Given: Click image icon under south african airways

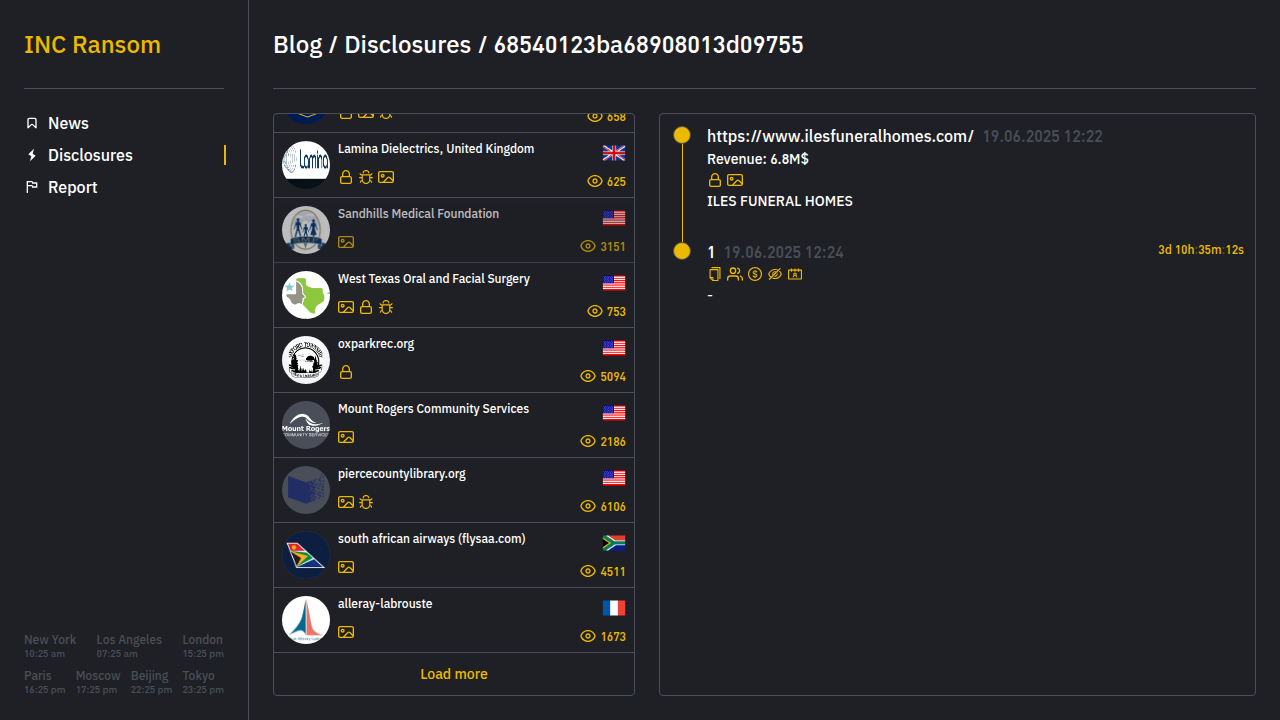Looking at the screenshot, I should [x=346, y=567].
